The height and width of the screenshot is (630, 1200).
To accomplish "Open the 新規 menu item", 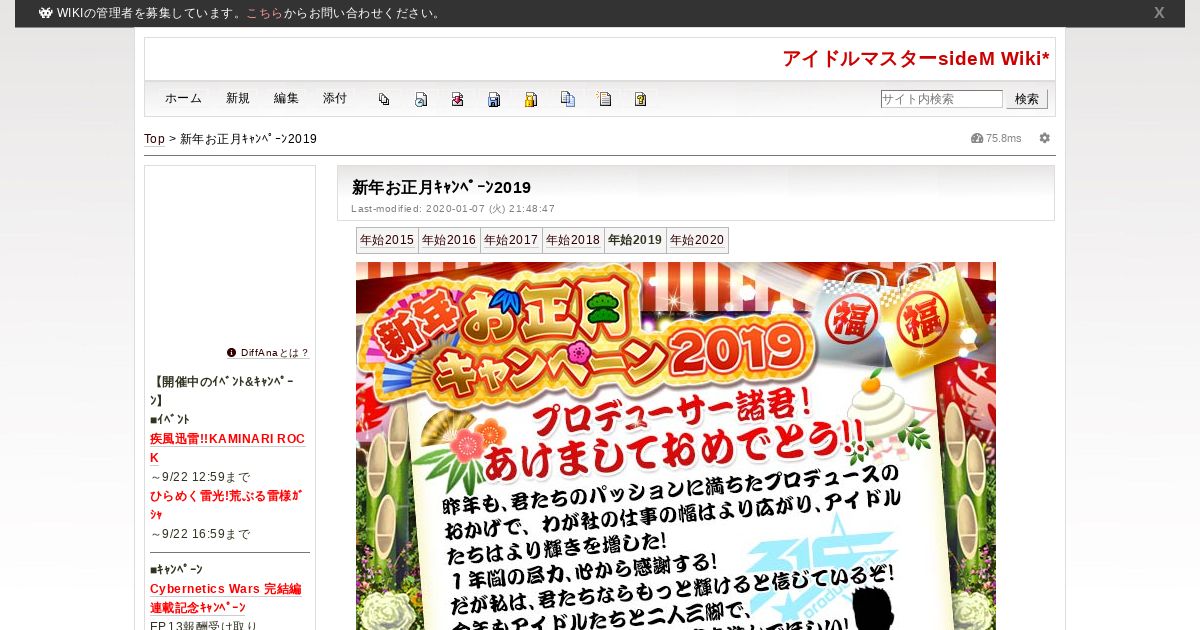I will 238,99.
